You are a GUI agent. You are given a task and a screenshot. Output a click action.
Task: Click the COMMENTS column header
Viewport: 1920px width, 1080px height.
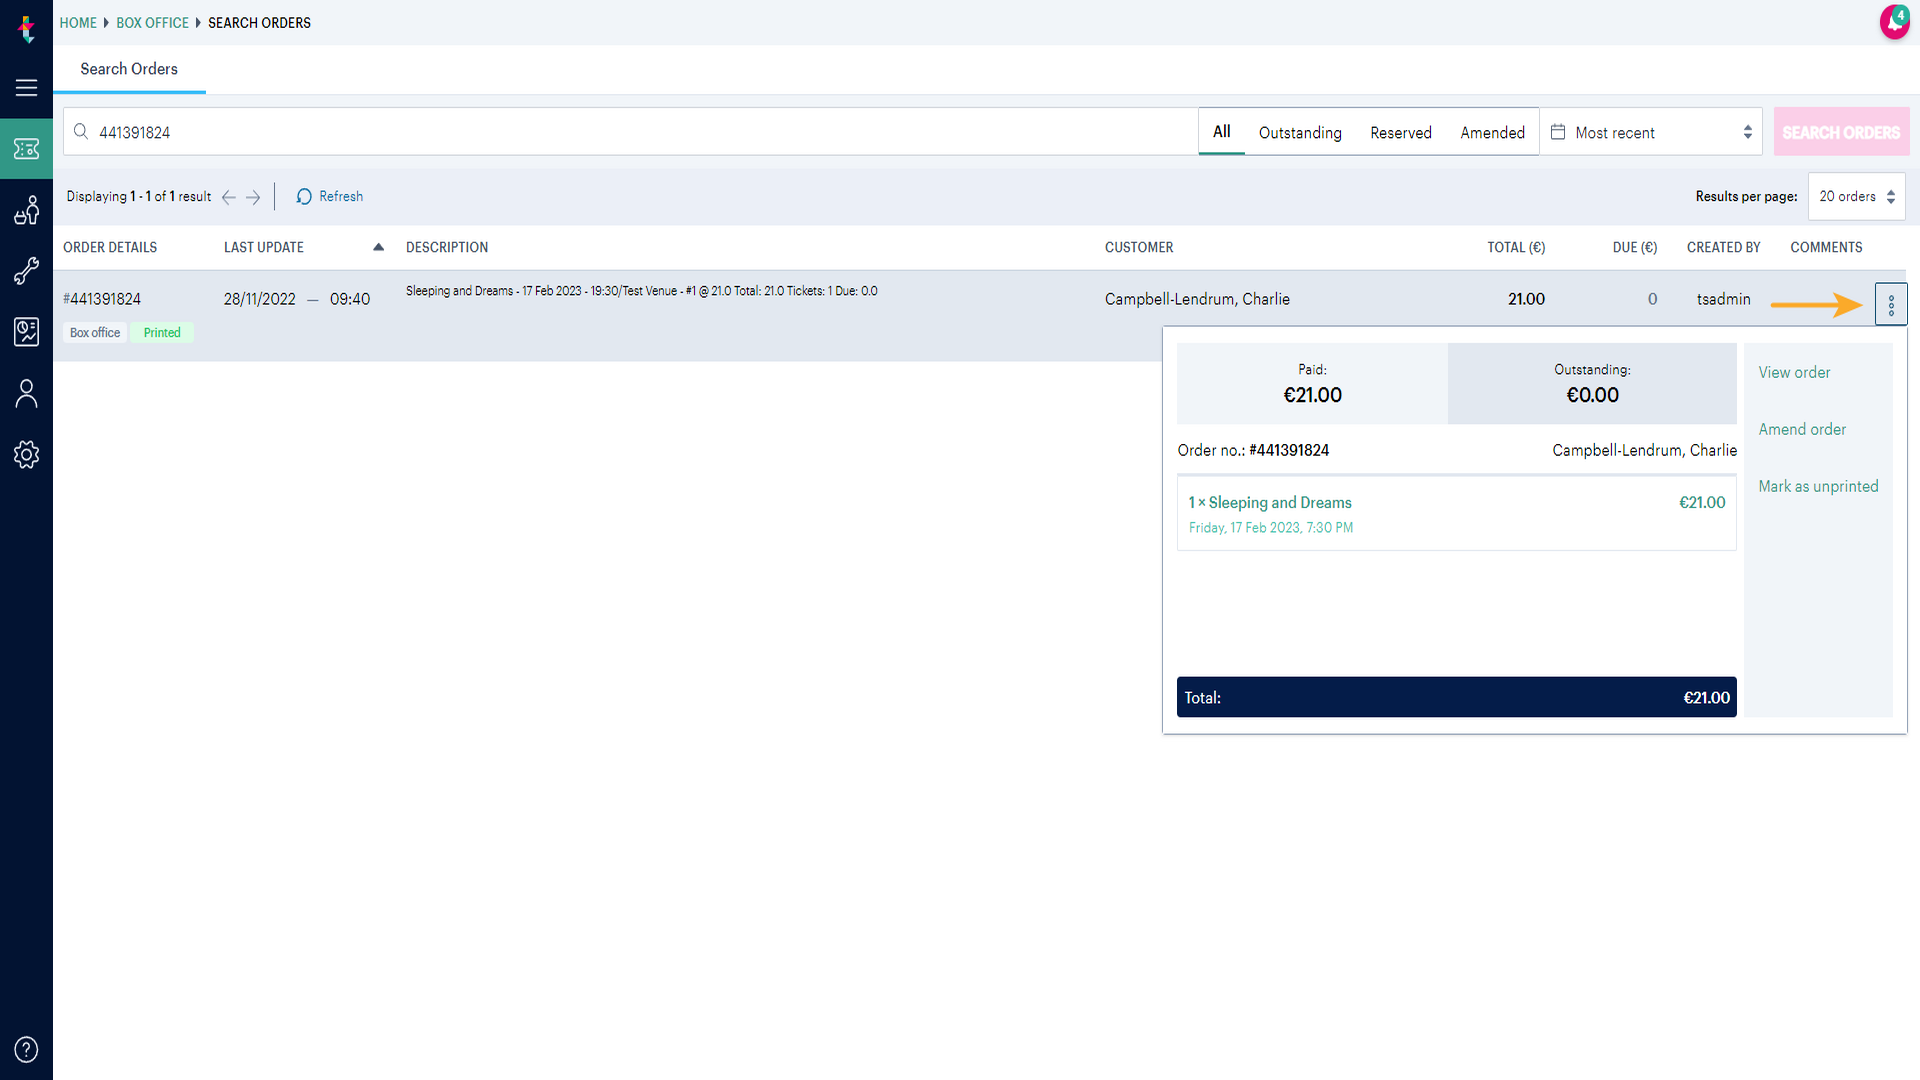coord(1826,247)
